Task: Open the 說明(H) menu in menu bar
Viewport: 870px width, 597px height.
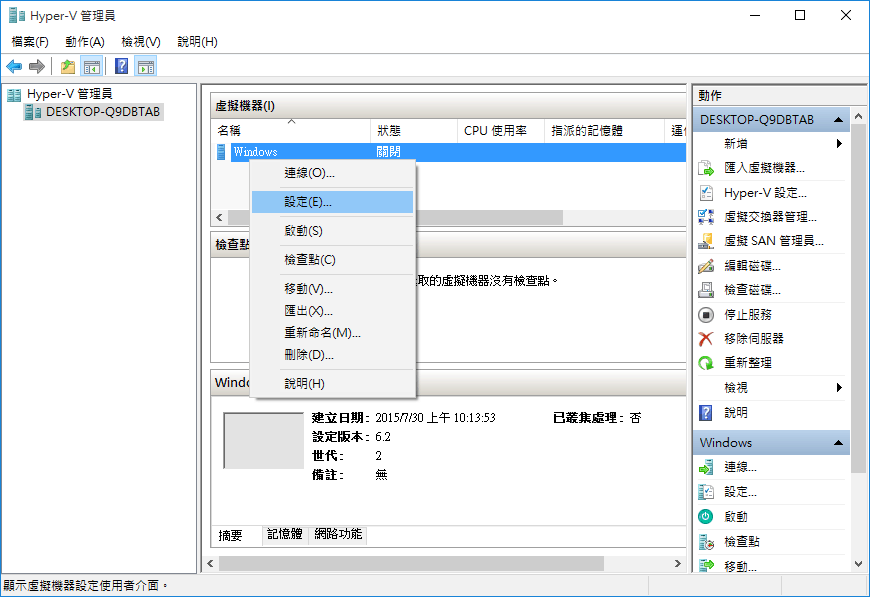Action: [x=198, y=42]
